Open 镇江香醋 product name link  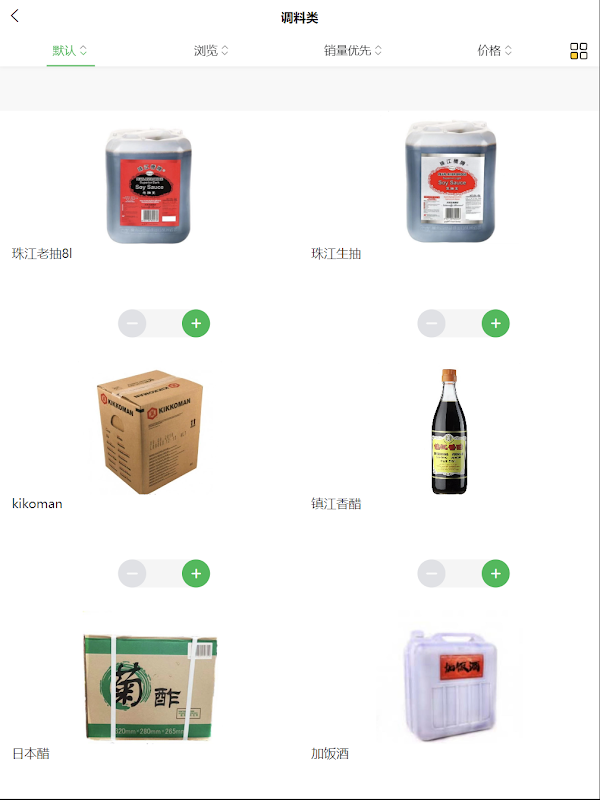point(336,504)
